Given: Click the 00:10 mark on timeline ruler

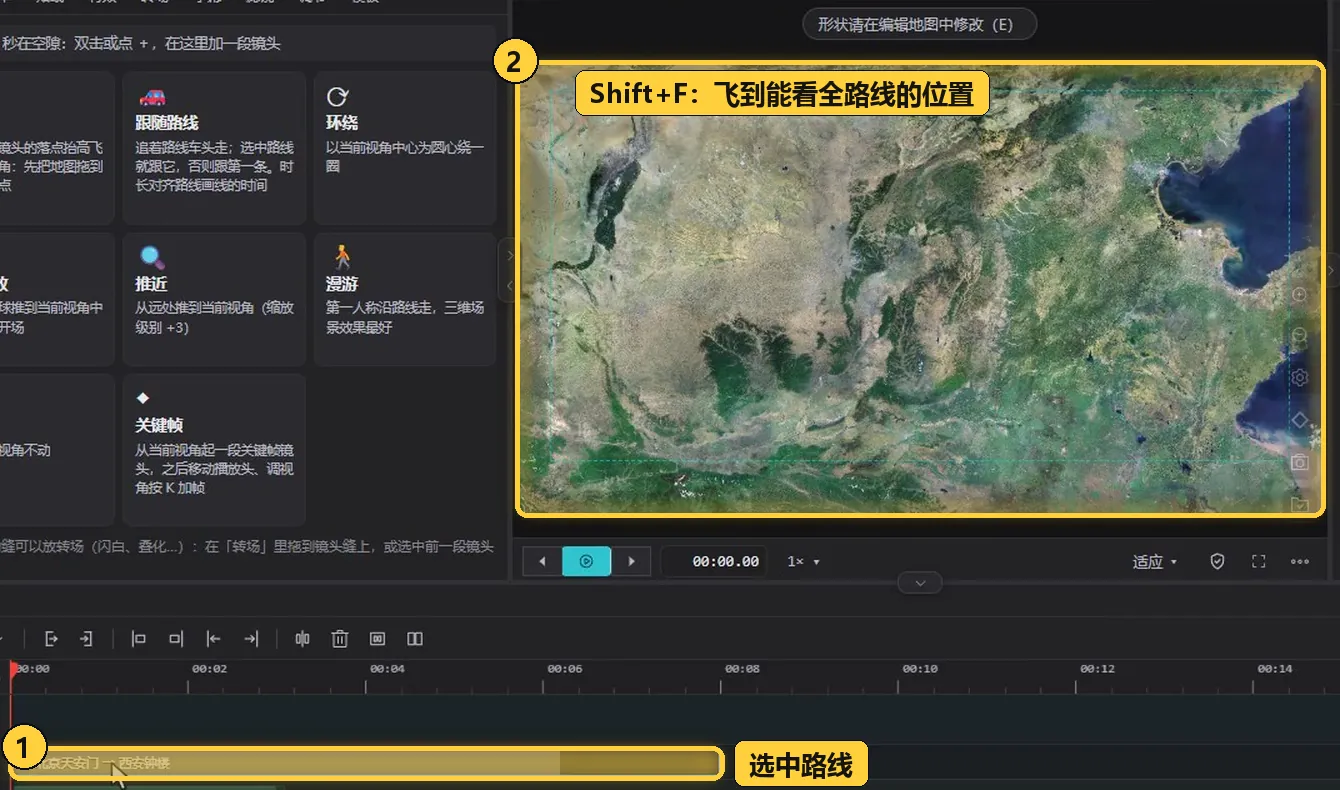Looking at the screenshot, I should (x=920, y=669).
